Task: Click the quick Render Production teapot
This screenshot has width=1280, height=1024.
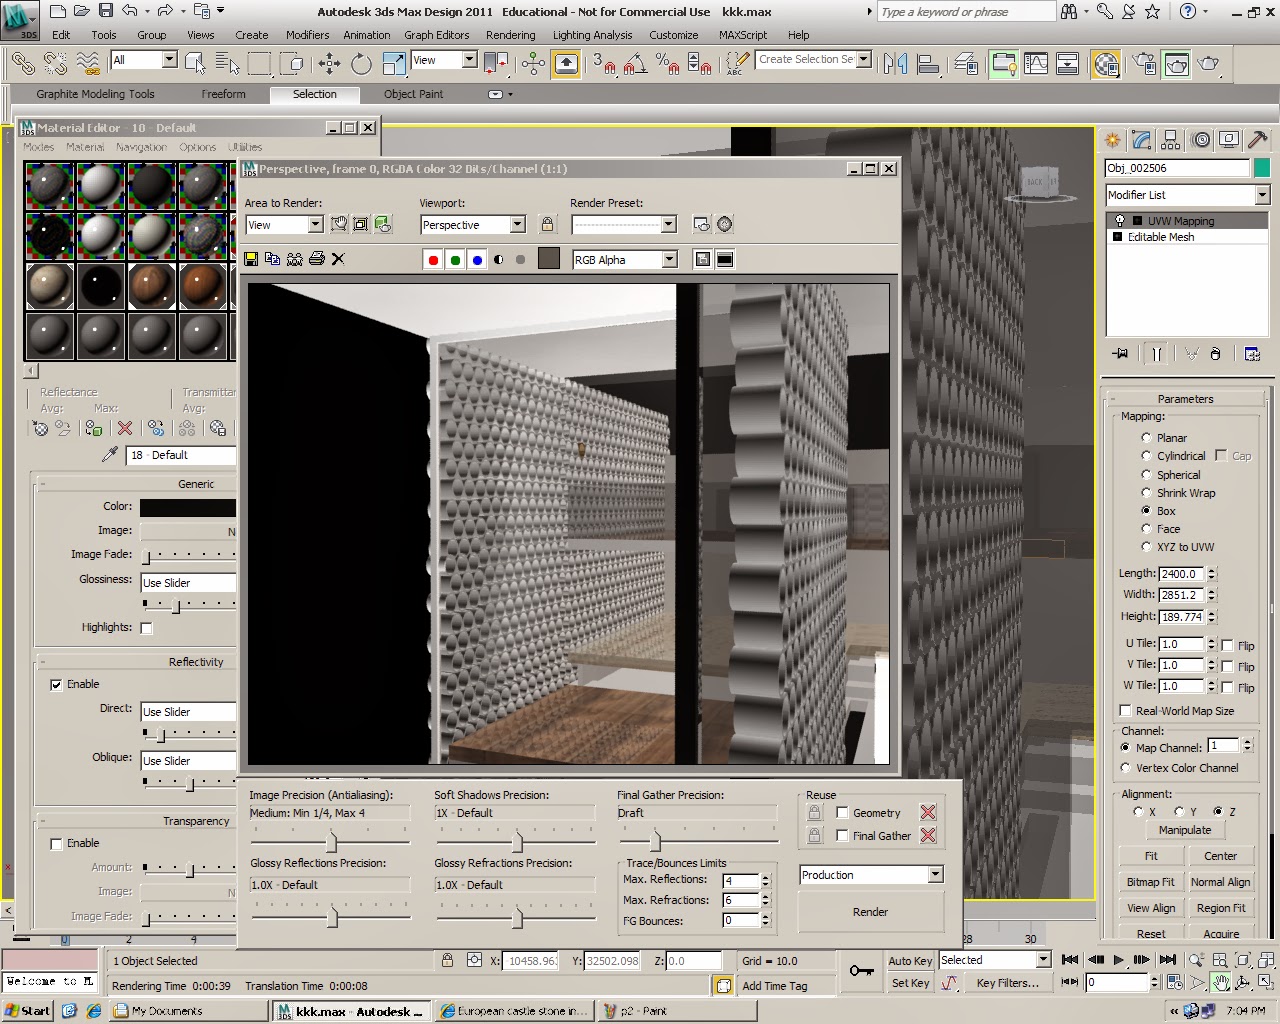Action: tap(1209, 64)
